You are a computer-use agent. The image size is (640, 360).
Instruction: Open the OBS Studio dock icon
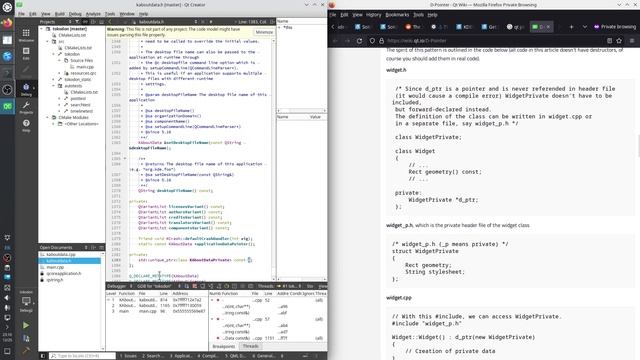[x=7, y=90]
